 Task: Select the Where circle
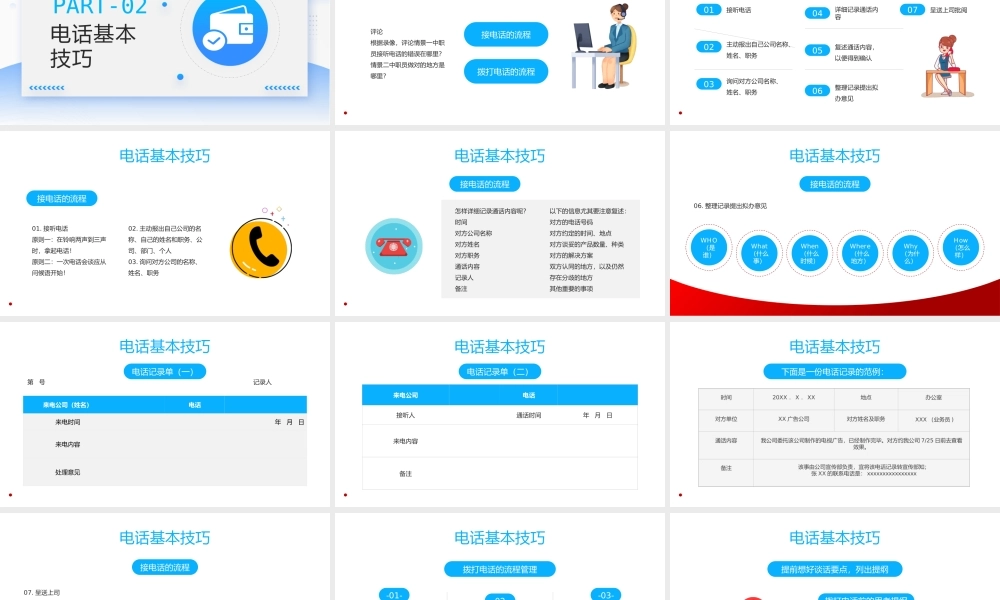pyautogui.click(x=860, y=253)
